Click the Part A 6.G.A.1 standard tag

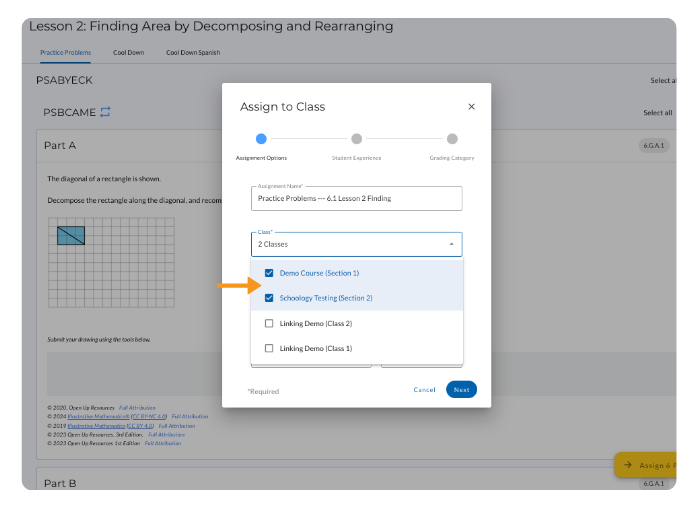tap(653, 146)
